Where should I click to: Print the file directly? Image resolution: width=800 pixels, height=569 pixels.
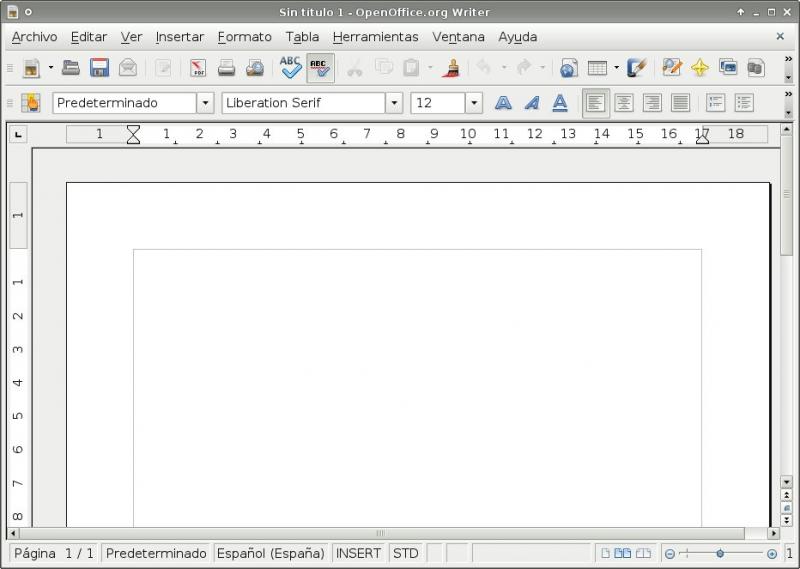[x=227, y=68]
